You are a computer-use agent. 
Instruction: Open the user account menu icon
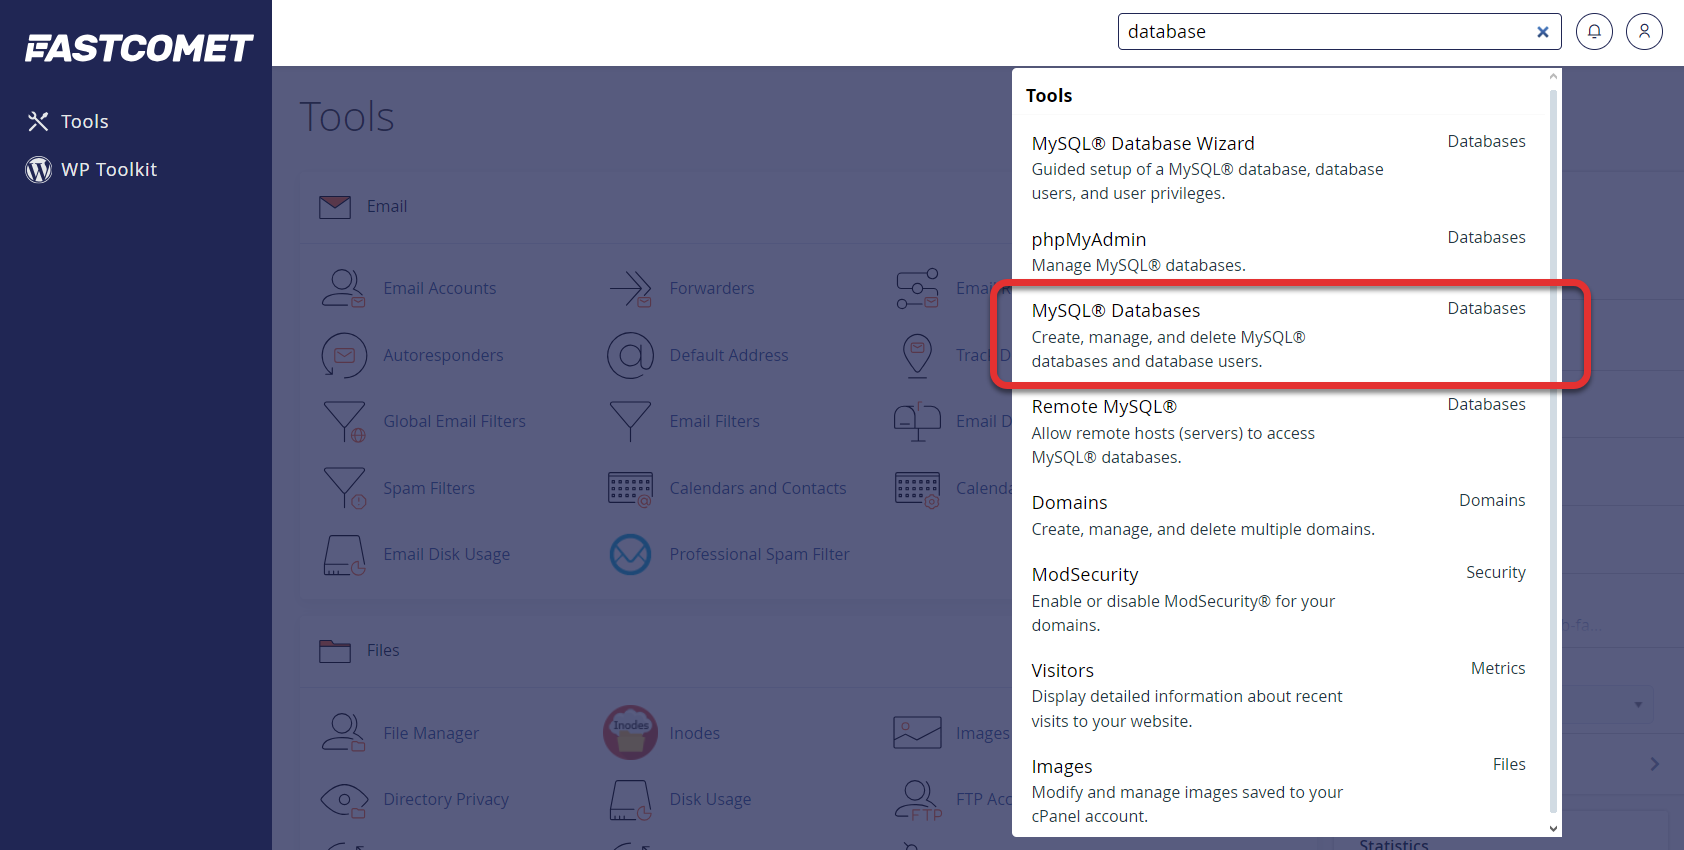pyautogui.click(x=1644, y=31)
